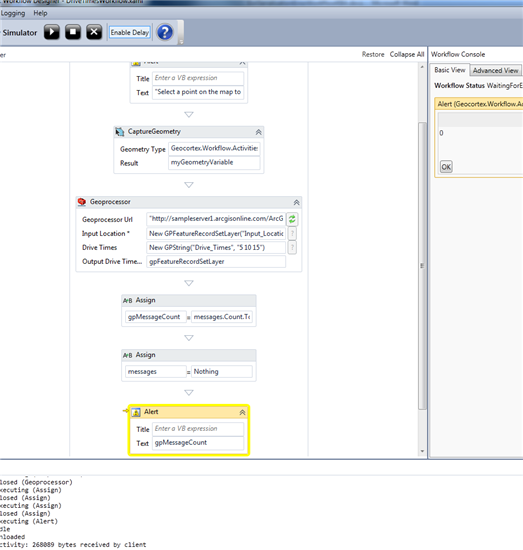Toggle Enable Delay option
Viewport: 523px width, 550px height.
tap(130, 33)
